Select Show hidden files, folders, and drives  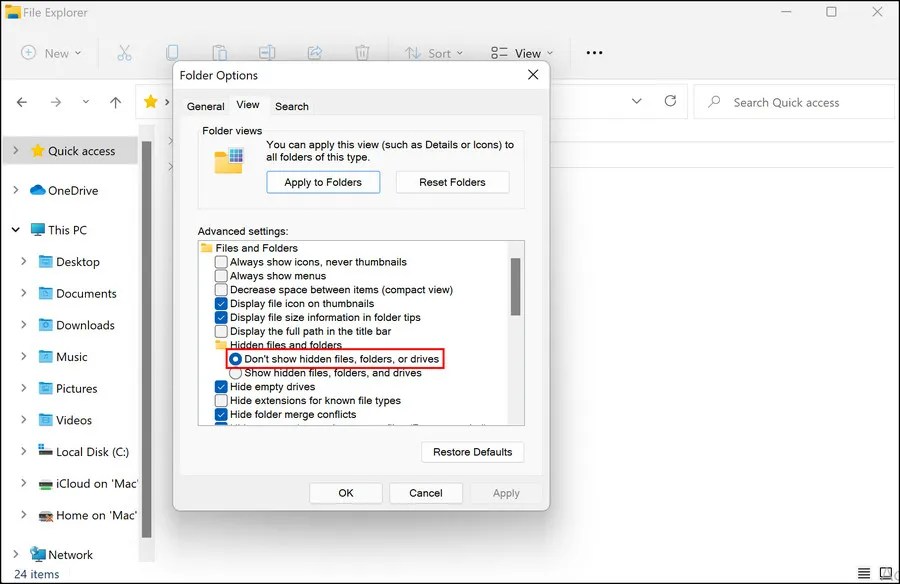click(x=235, y=371)
